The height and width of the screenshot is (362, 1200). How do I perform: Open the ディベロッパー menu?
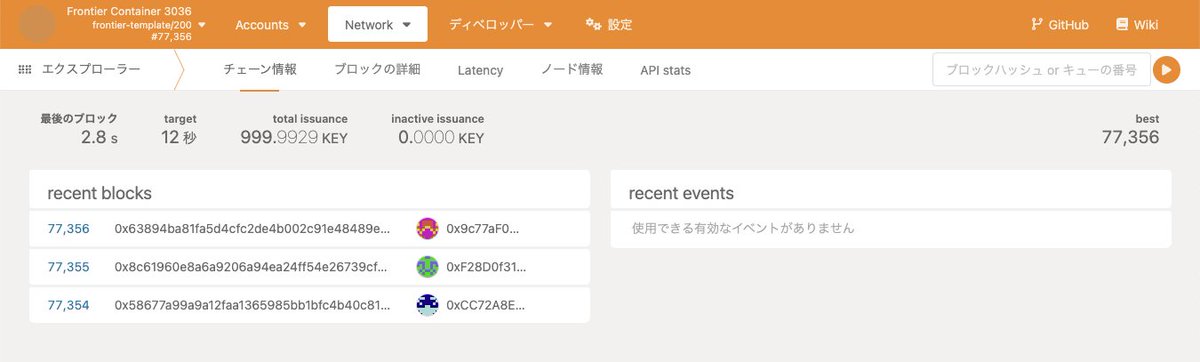(x=500, y=24)
